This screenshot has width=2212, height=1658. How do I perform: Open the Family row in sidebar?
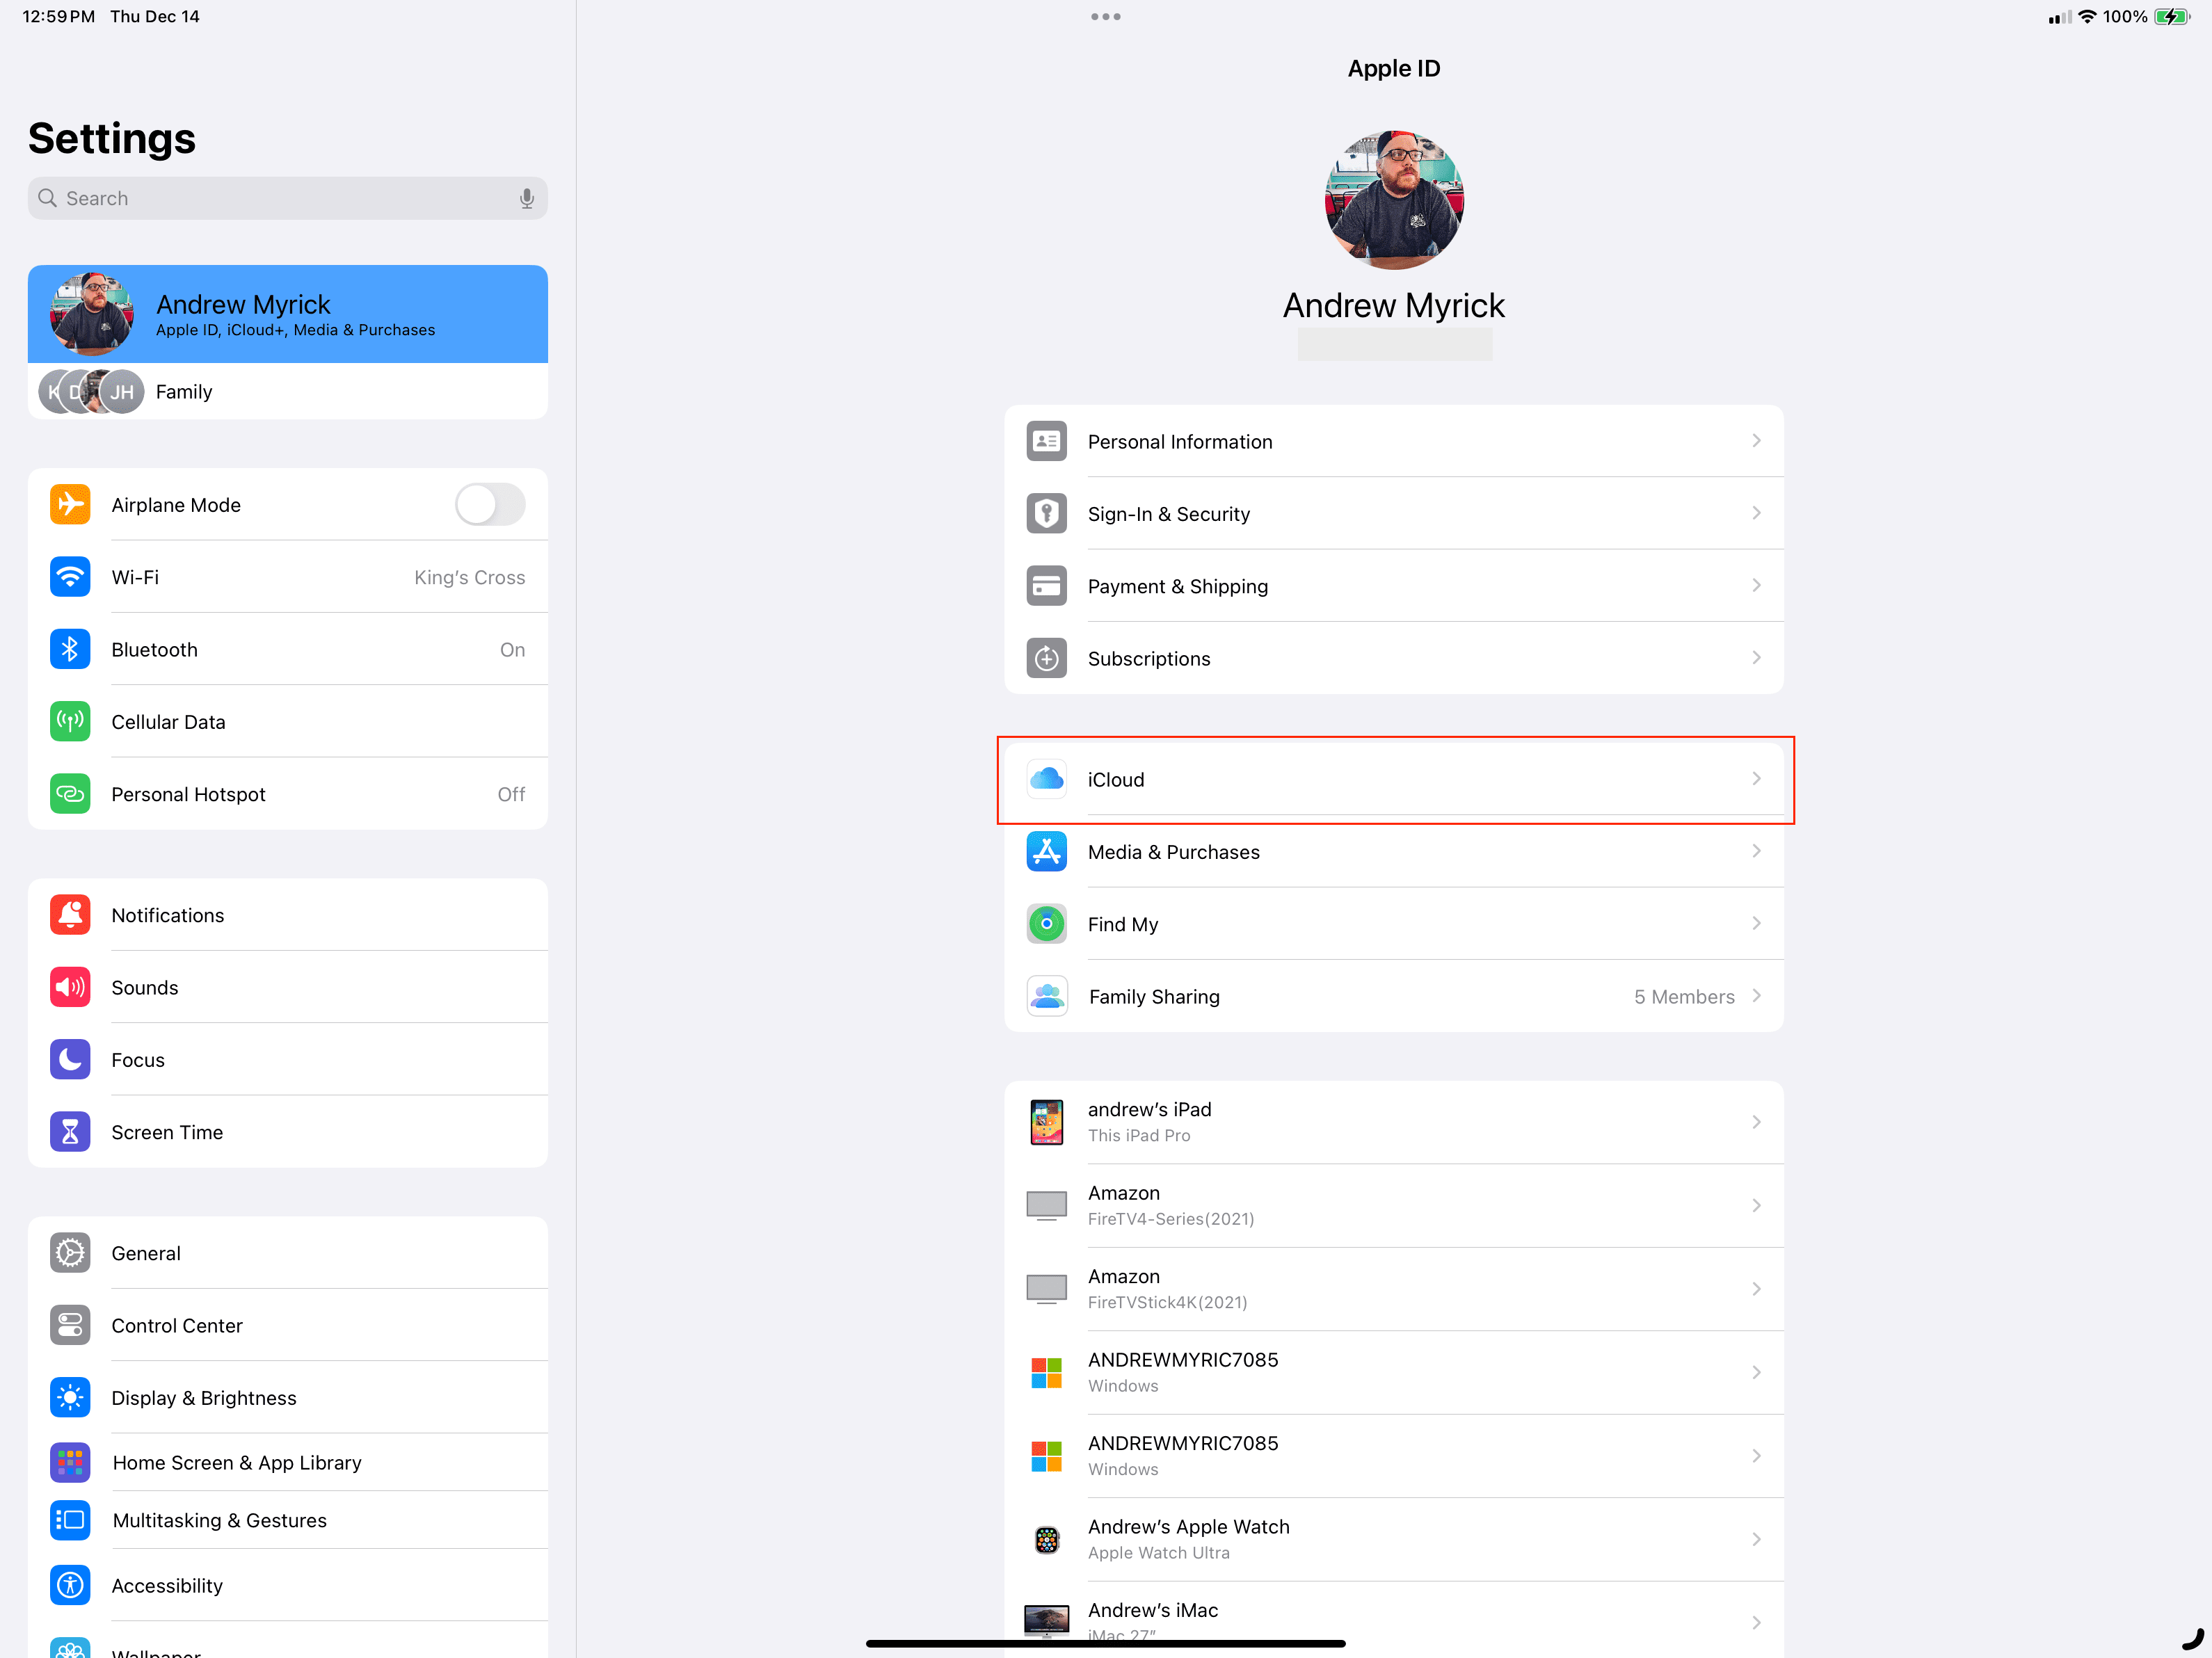pos(288,391)
